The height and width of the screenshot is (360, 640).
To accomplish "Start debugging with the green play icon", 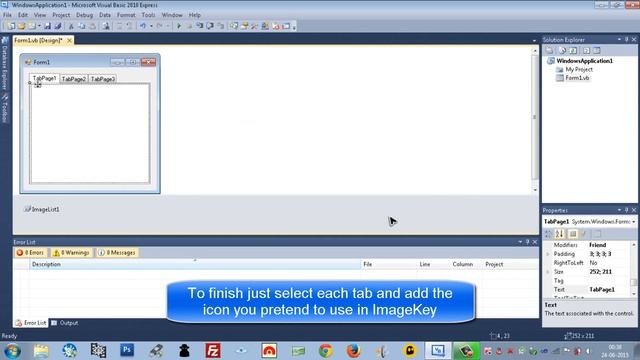I will click(x=179, y=26).
